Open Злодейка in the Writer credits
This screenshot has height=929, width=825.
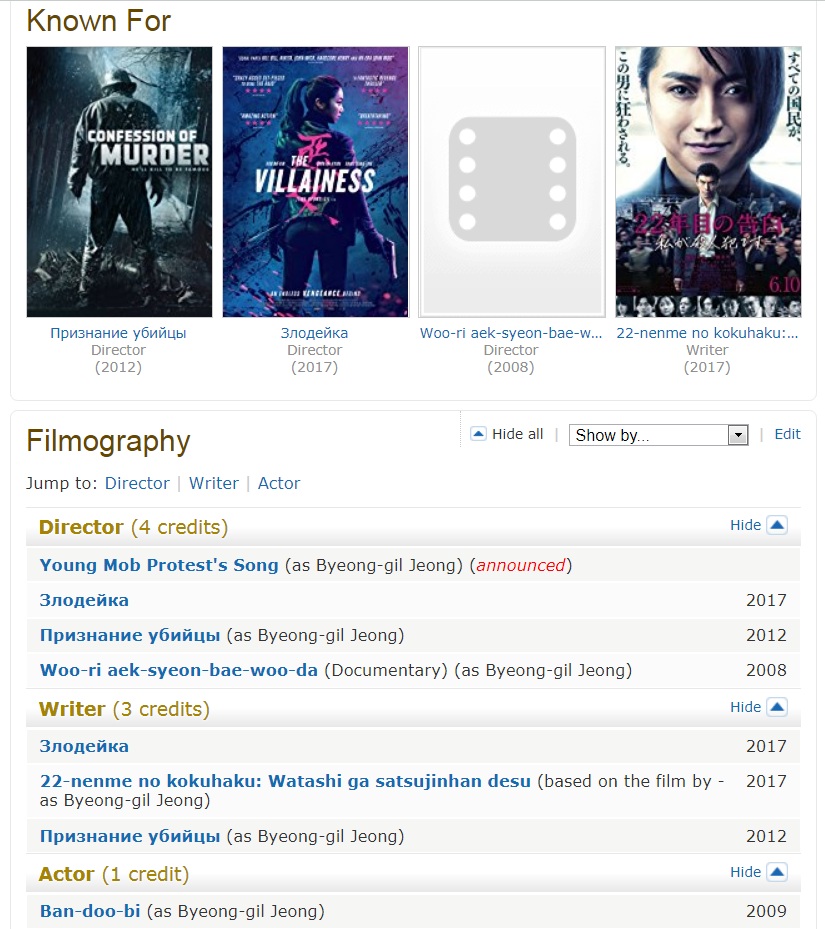pyautogui.click(x=84, y=746)
